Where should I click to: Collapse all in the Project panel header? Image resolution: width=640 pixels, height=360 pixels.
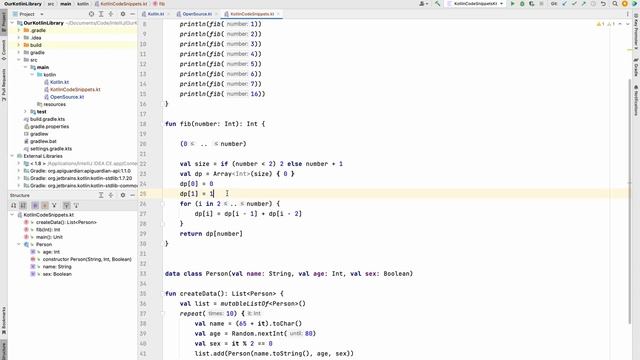[x=111, y=14]
